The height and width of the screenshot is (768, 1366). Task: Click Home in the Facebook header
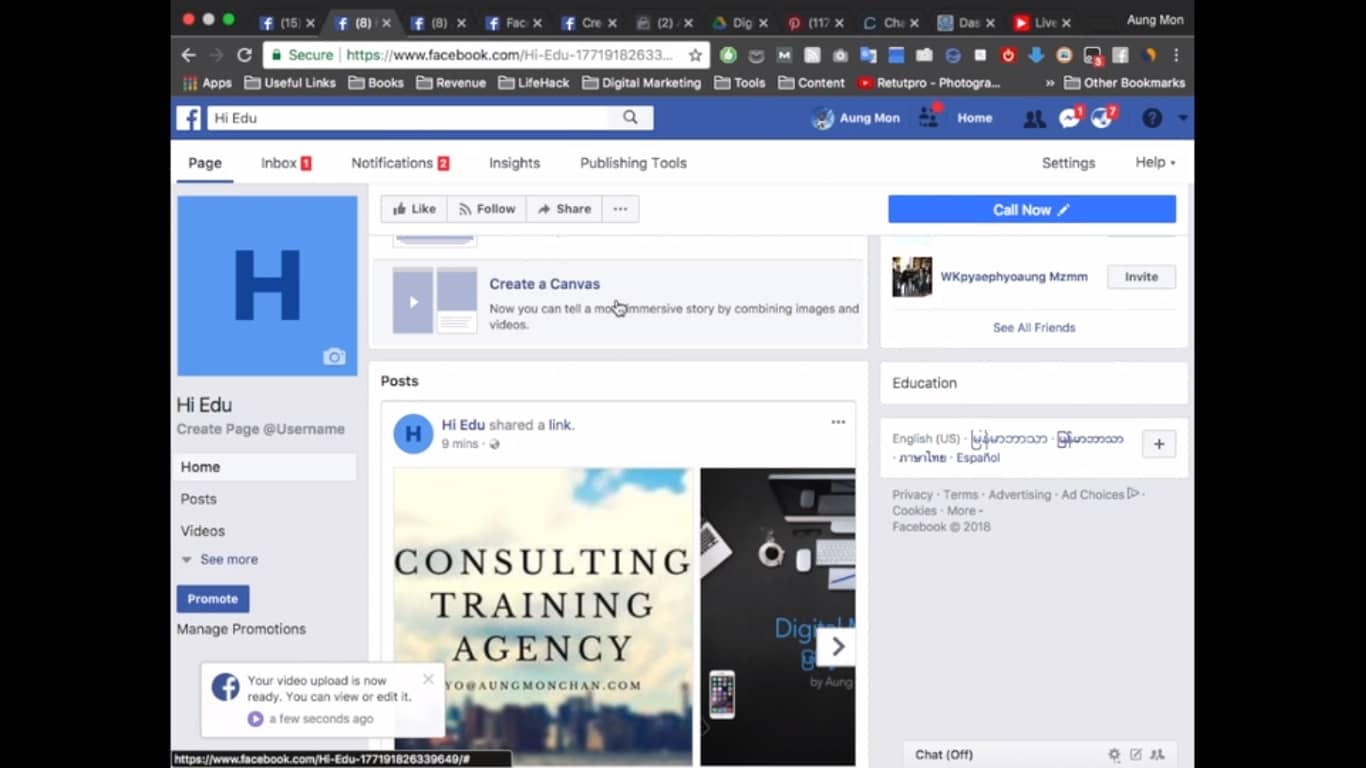[x=974, y=118]
